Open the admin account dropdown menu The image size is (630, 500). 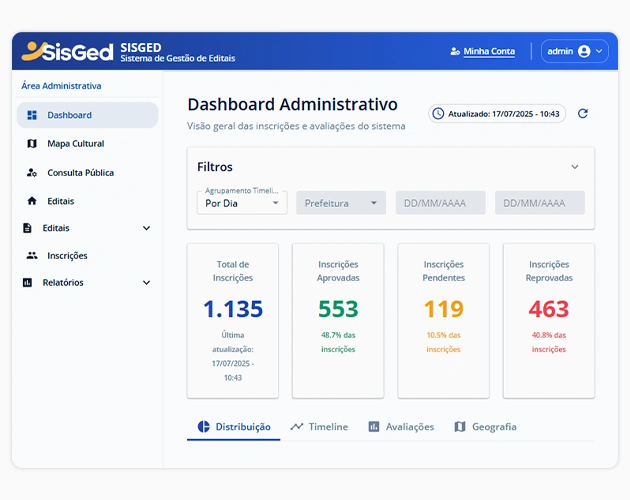[575, 51]
